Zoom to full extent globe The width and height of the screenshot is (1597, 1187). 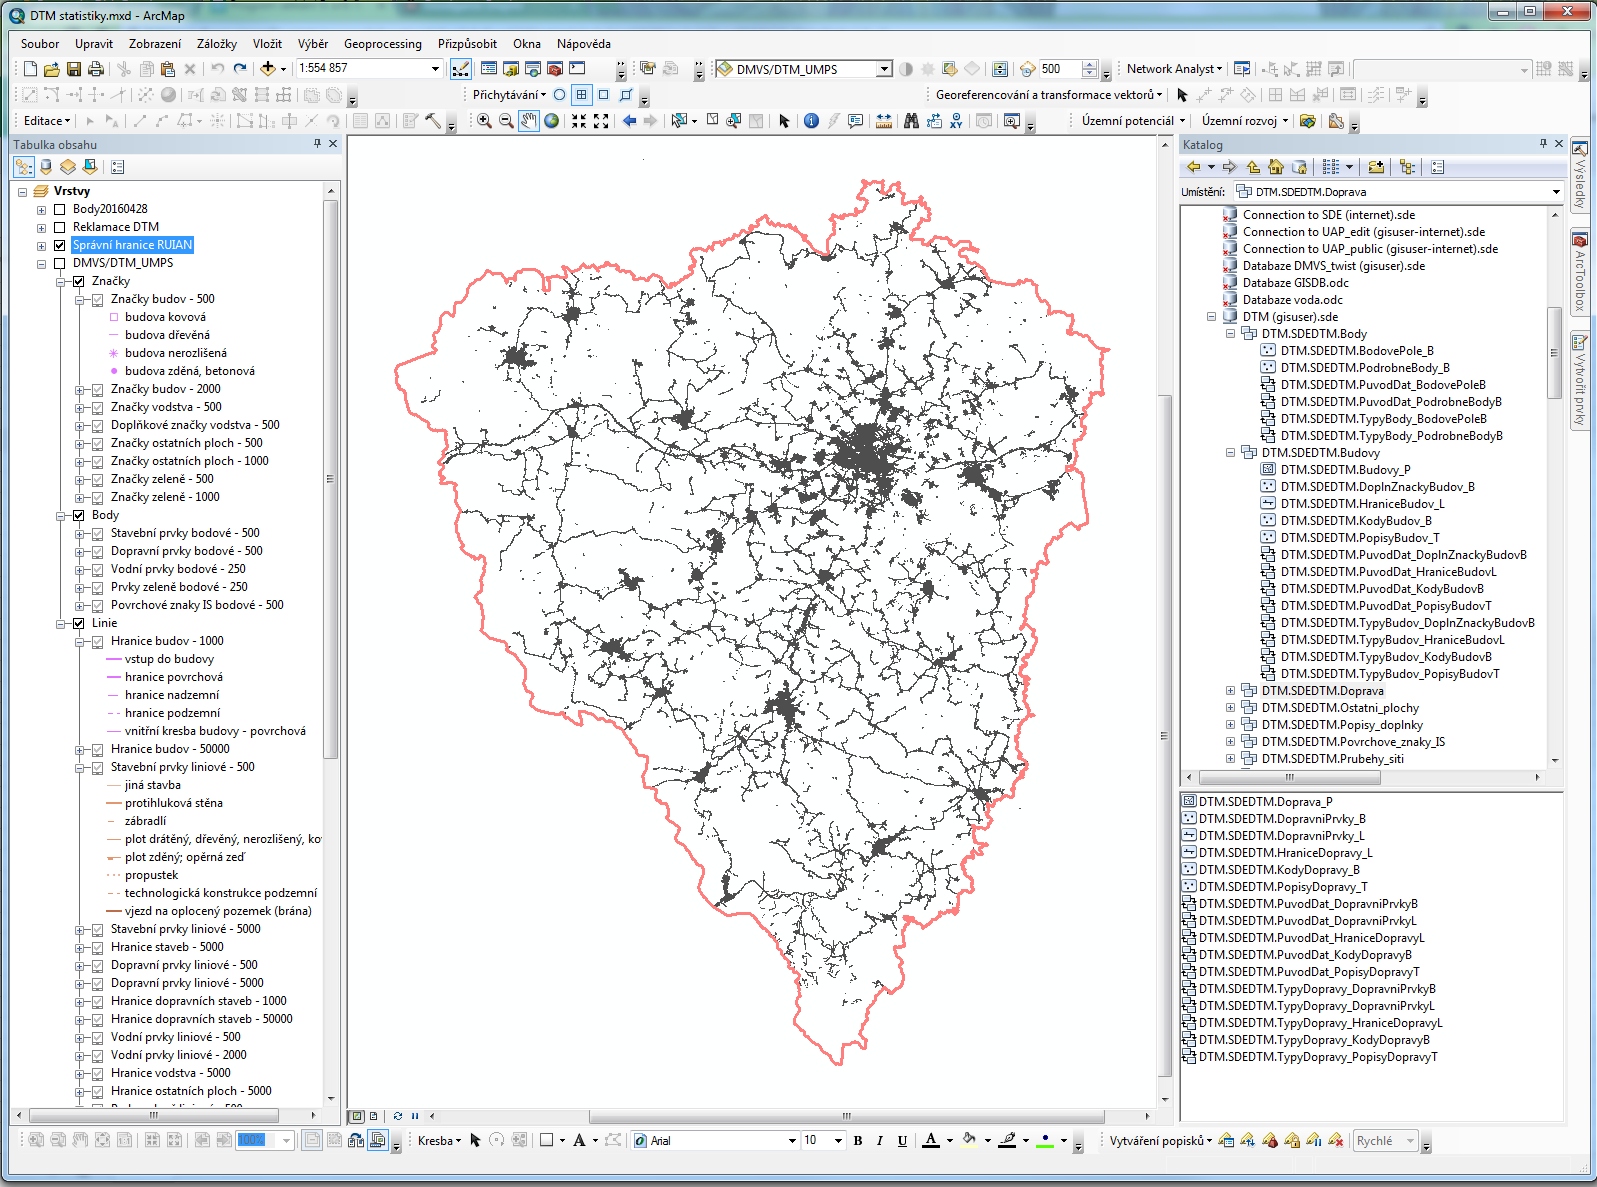point(551,121)
